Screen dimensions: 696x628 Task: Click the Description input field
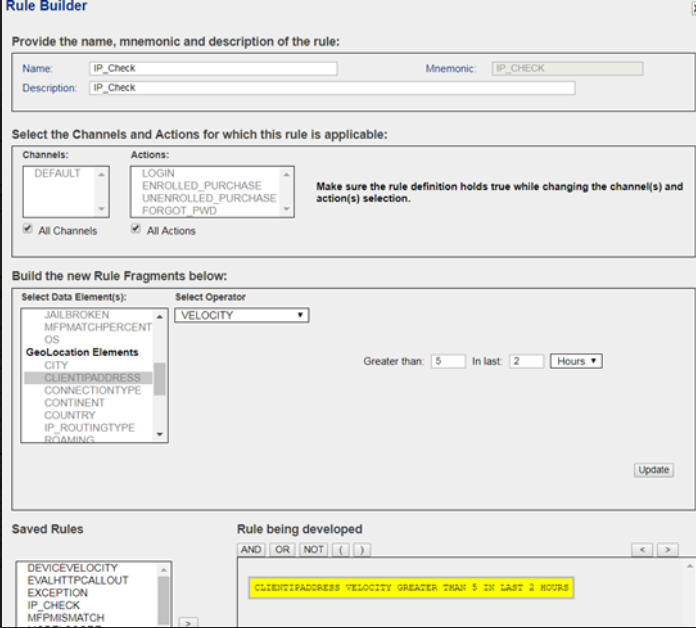(332, 88)
